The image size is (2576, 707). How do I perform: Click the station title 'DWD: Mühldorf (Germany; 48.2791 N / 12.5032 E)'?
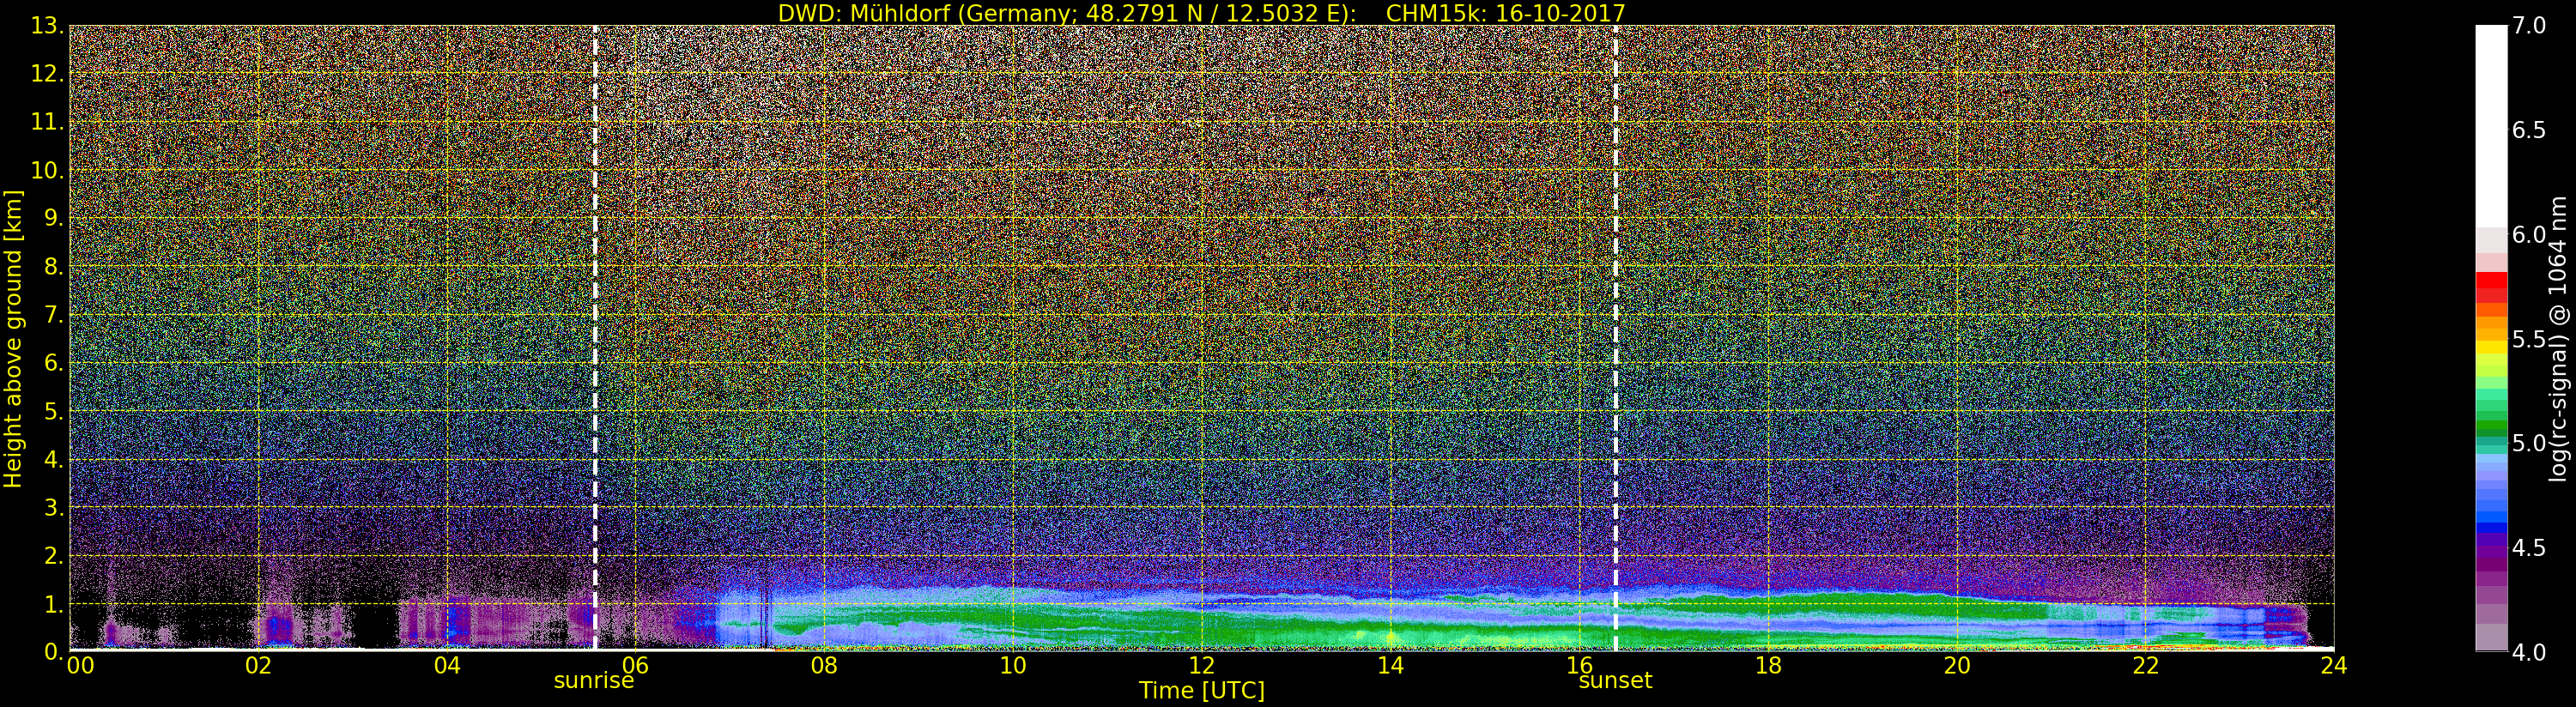pos(1067,13)
